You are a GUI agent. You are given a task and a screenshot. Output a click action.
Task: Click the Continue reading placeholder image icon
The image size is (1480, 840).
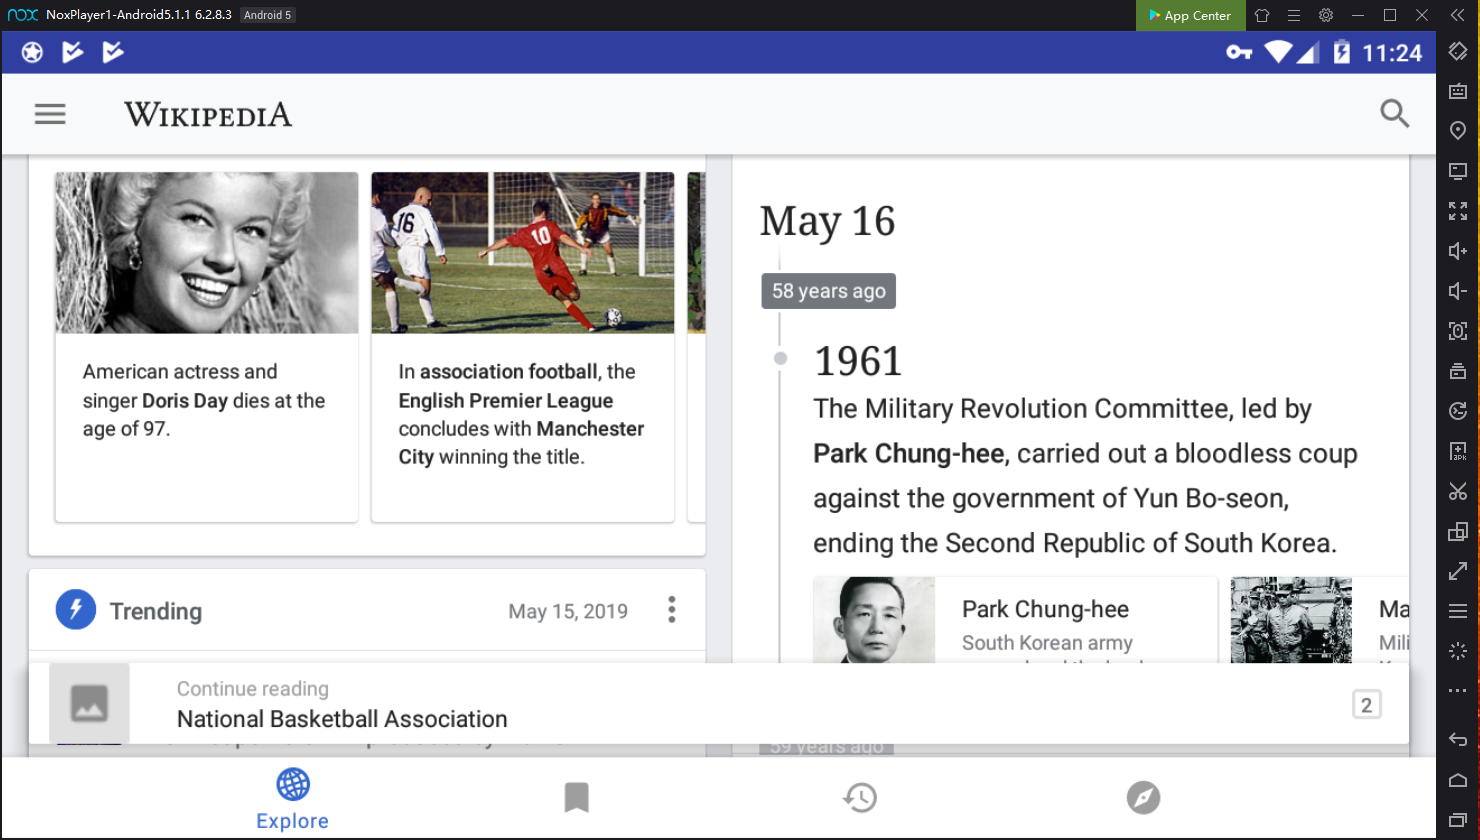pos(89,704)
